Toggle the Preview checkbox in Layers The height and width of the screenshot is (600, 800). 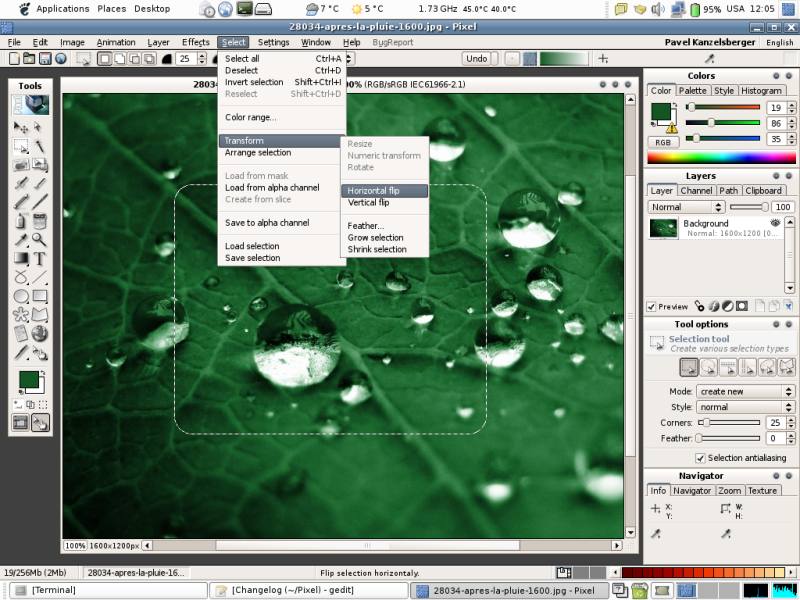pyautogui.click(x=652, y=307)
